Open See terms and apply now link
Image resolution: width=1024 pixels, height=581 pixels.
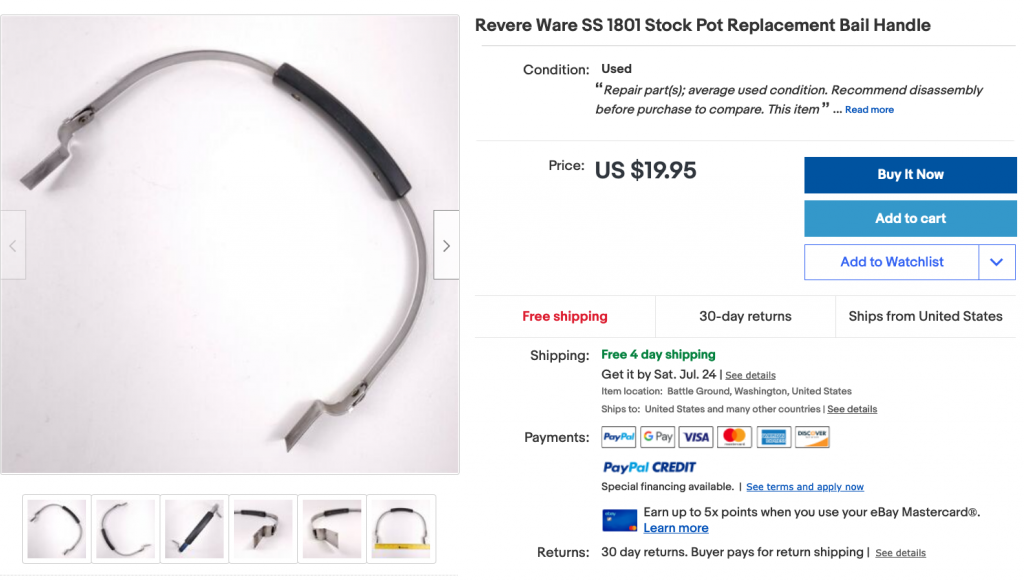pyautogui.click(x=805, y=487)
